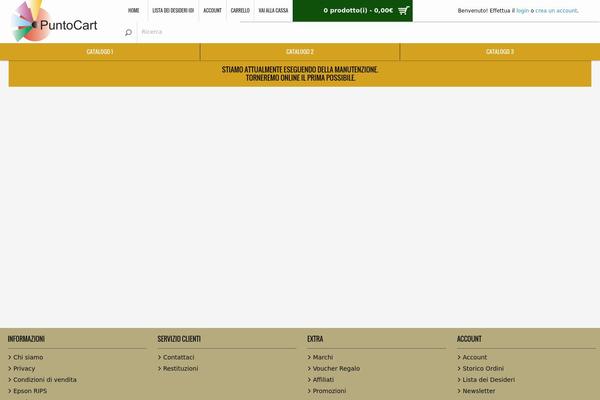
Task: Open the Restituzioni link
Action: [x=180, y=368]
